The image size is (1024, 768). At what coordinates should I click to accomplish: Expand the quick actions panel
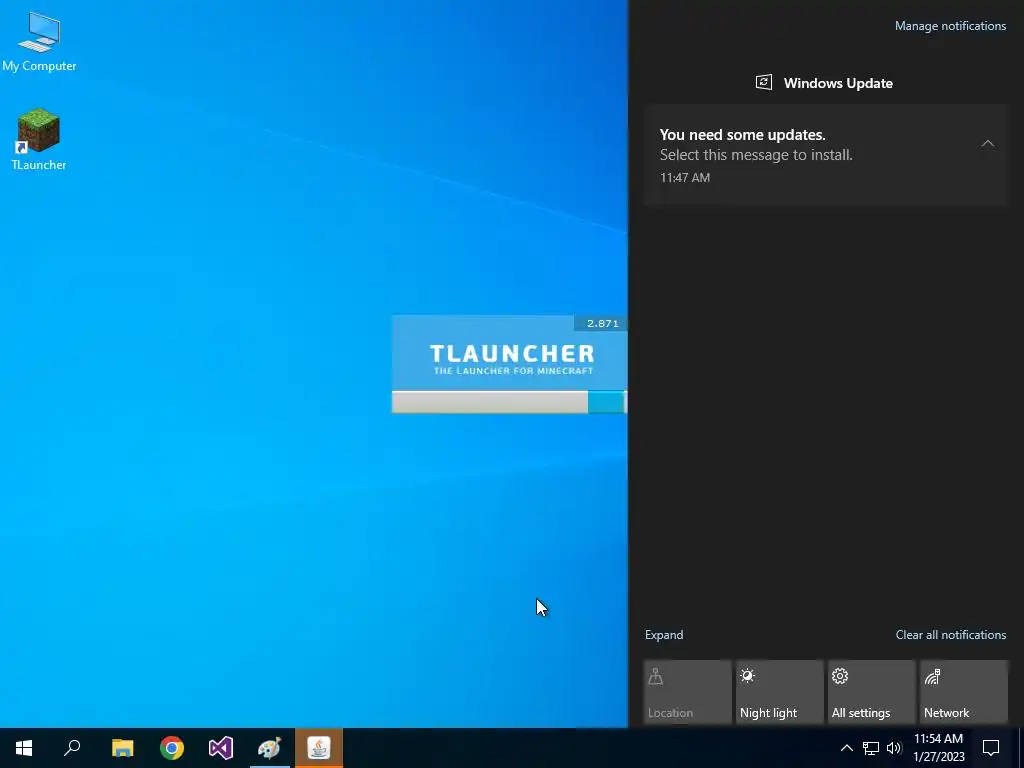click(x=664, y=635)
